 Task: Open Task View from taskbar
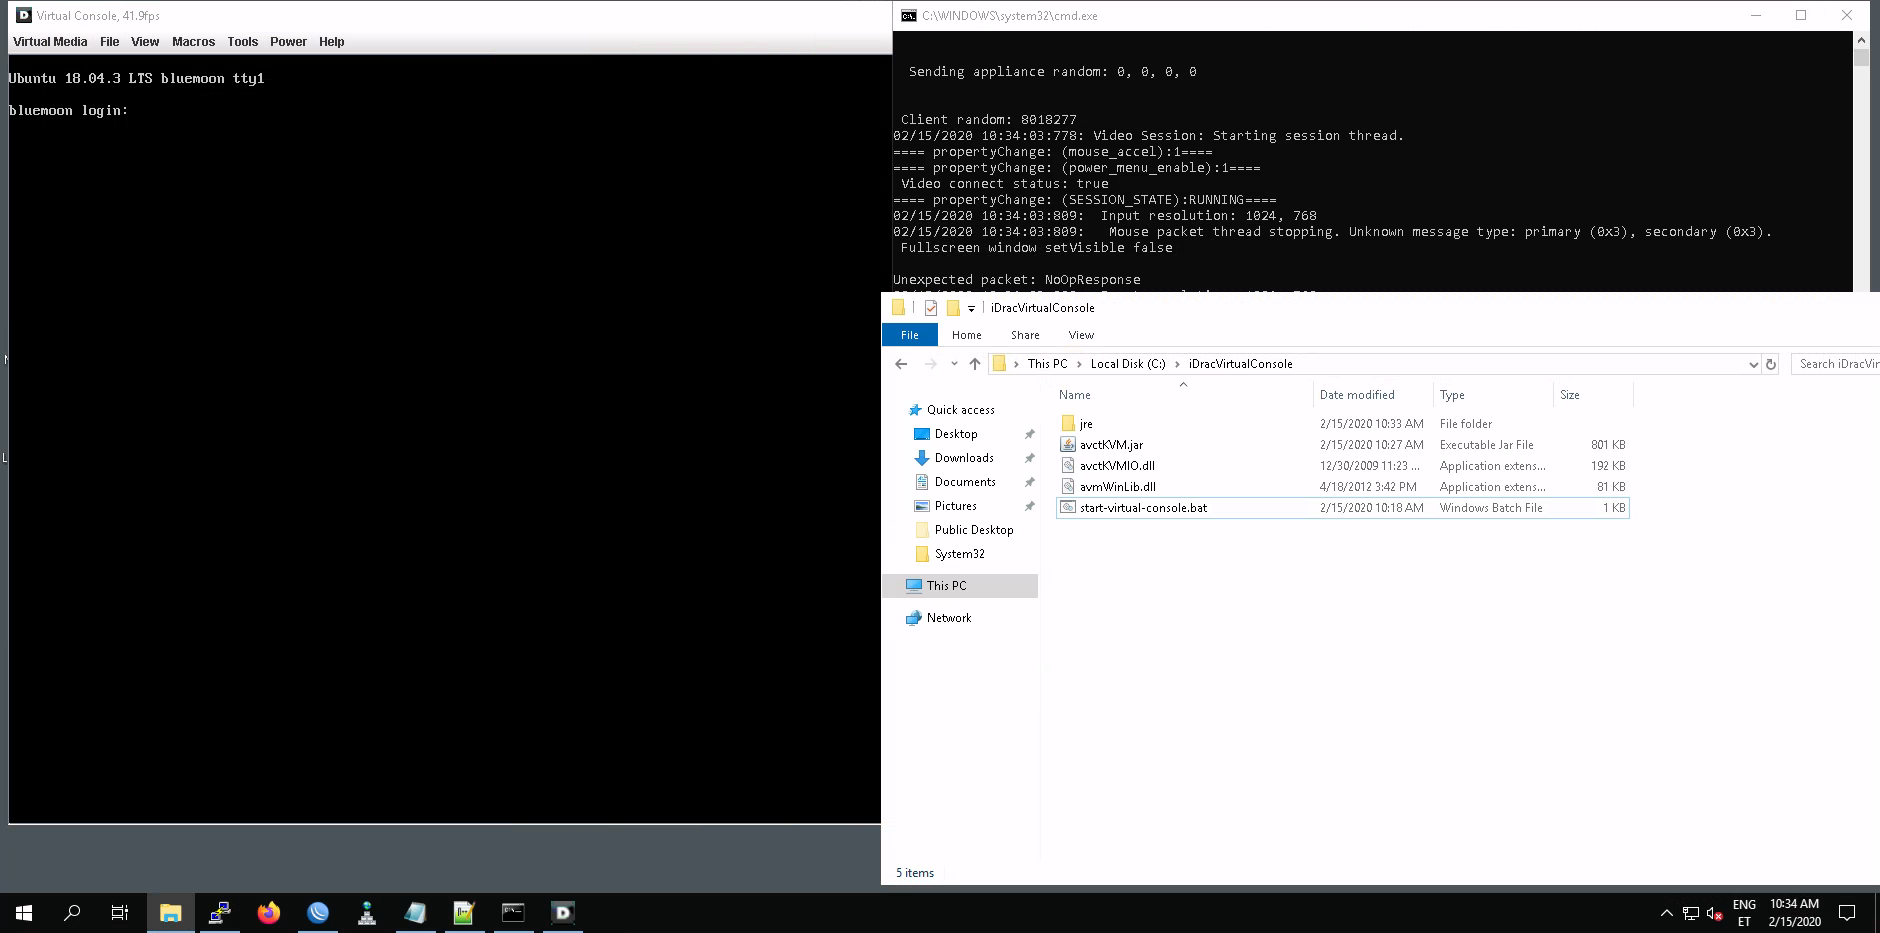[x=120, y=912]
